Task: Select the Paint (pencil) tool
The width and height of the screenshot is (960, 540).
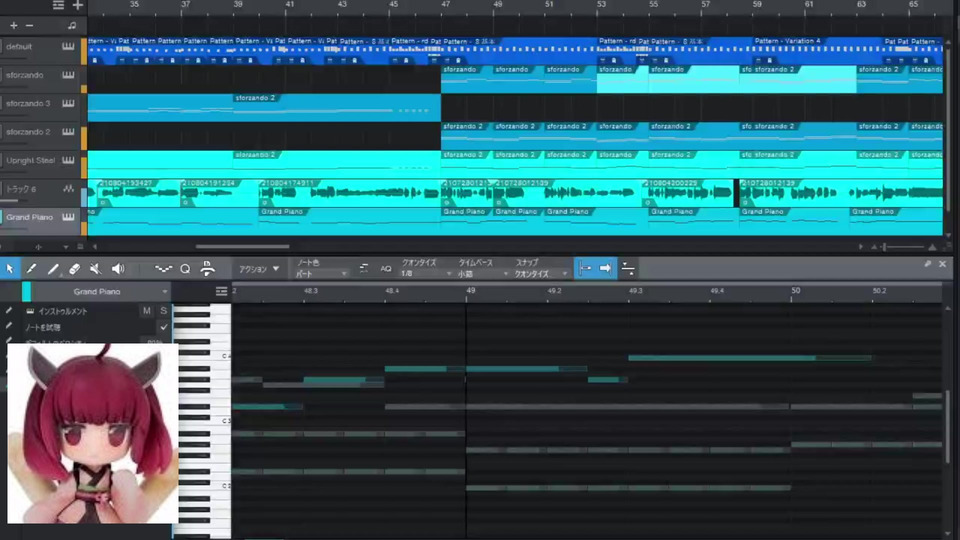Action: click(x=31, y=268)
